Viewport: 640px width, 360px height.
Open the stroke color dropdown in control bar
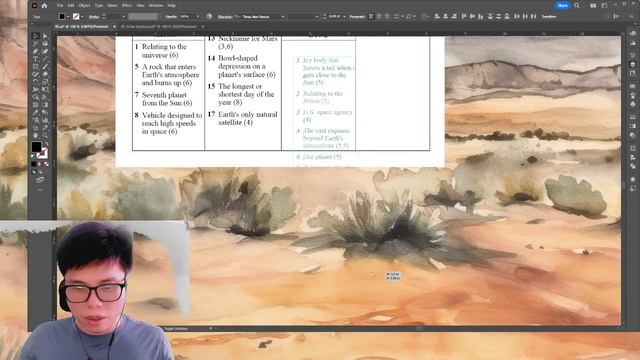click(82, 17)
